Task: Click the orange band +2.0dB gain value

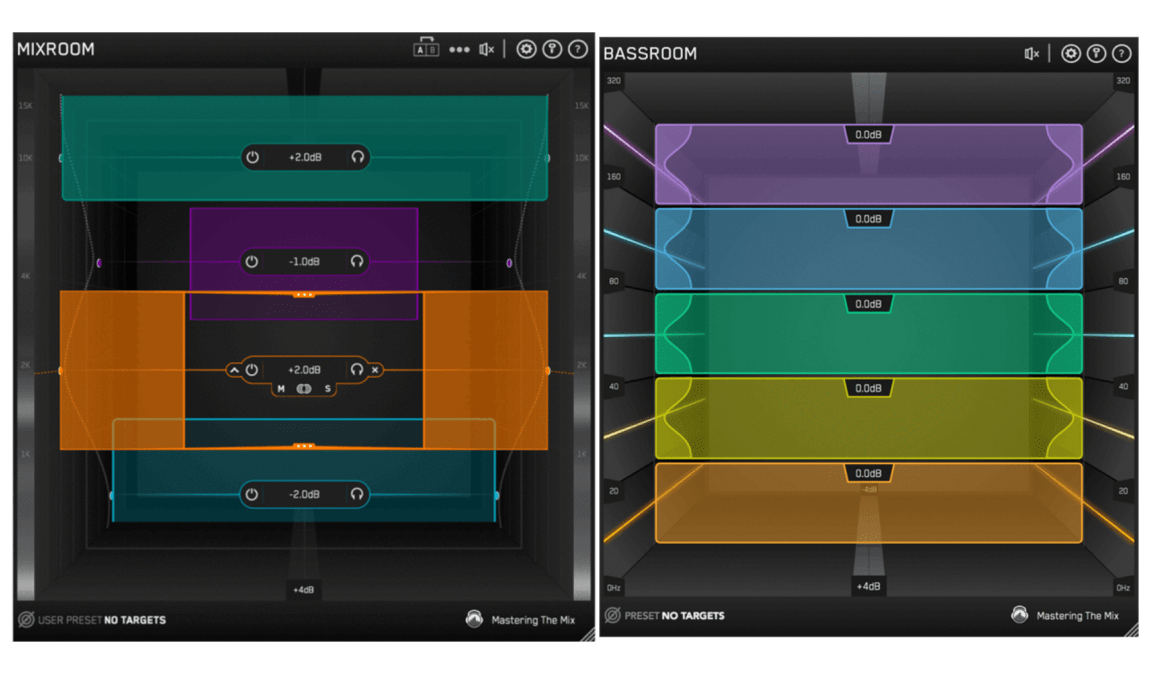Action: click(x=304, y=370)
